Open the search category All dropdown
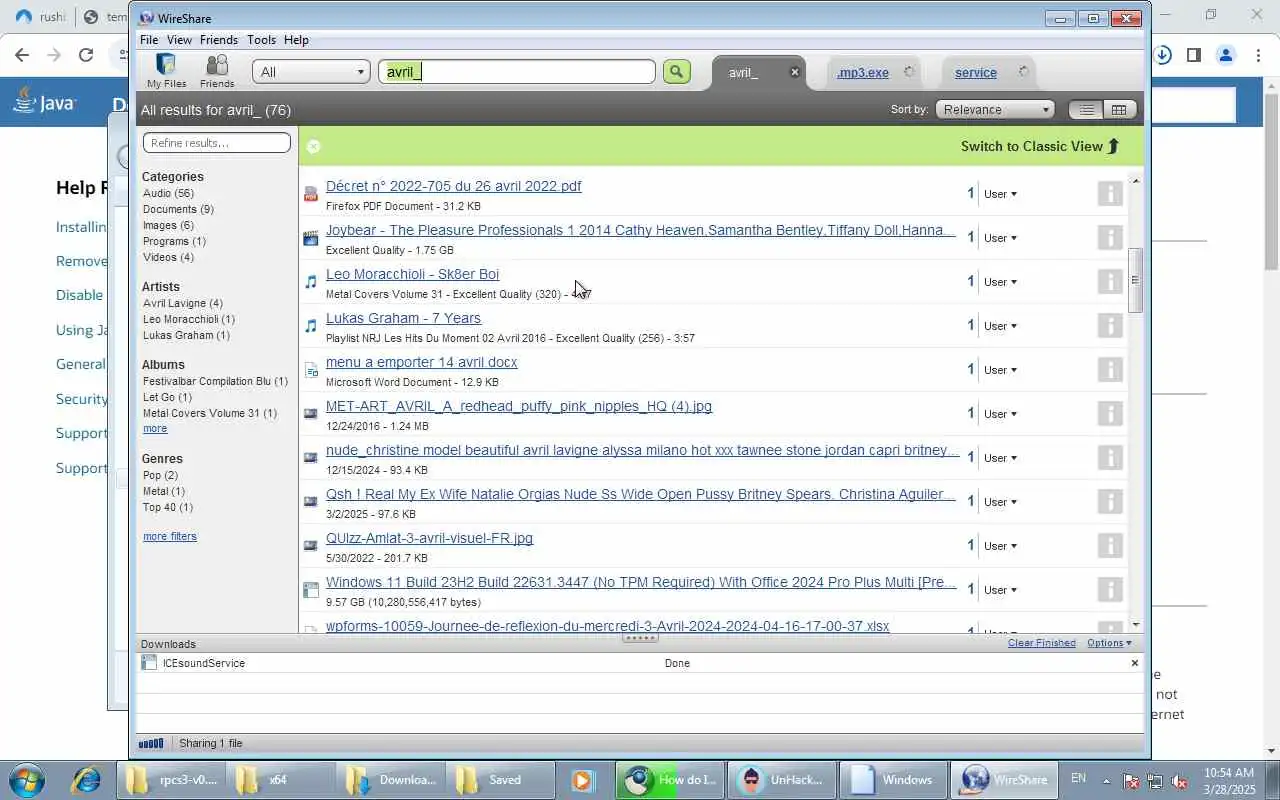The image size is (1280, 800). (x=311, y=72)
